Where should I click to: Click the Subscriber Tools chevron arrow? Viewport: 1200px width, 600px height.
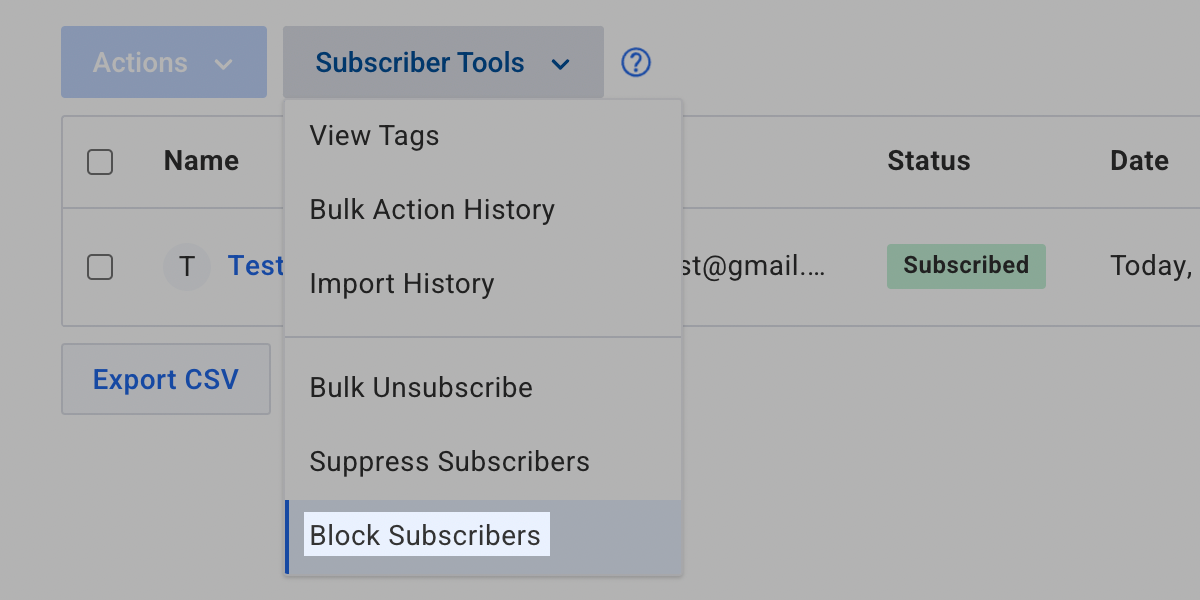coord(560,65)
